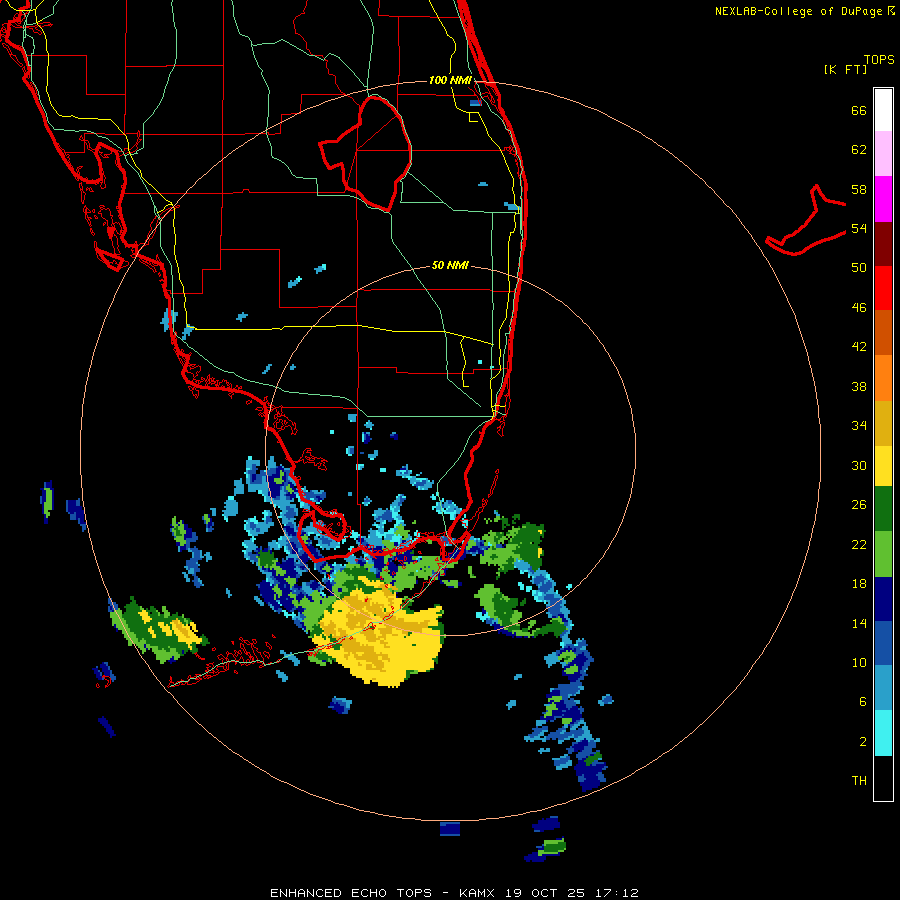This screenshot has width=900, height=900.
Task: Click the "26" legend value
Action: (x=859, y=505)
